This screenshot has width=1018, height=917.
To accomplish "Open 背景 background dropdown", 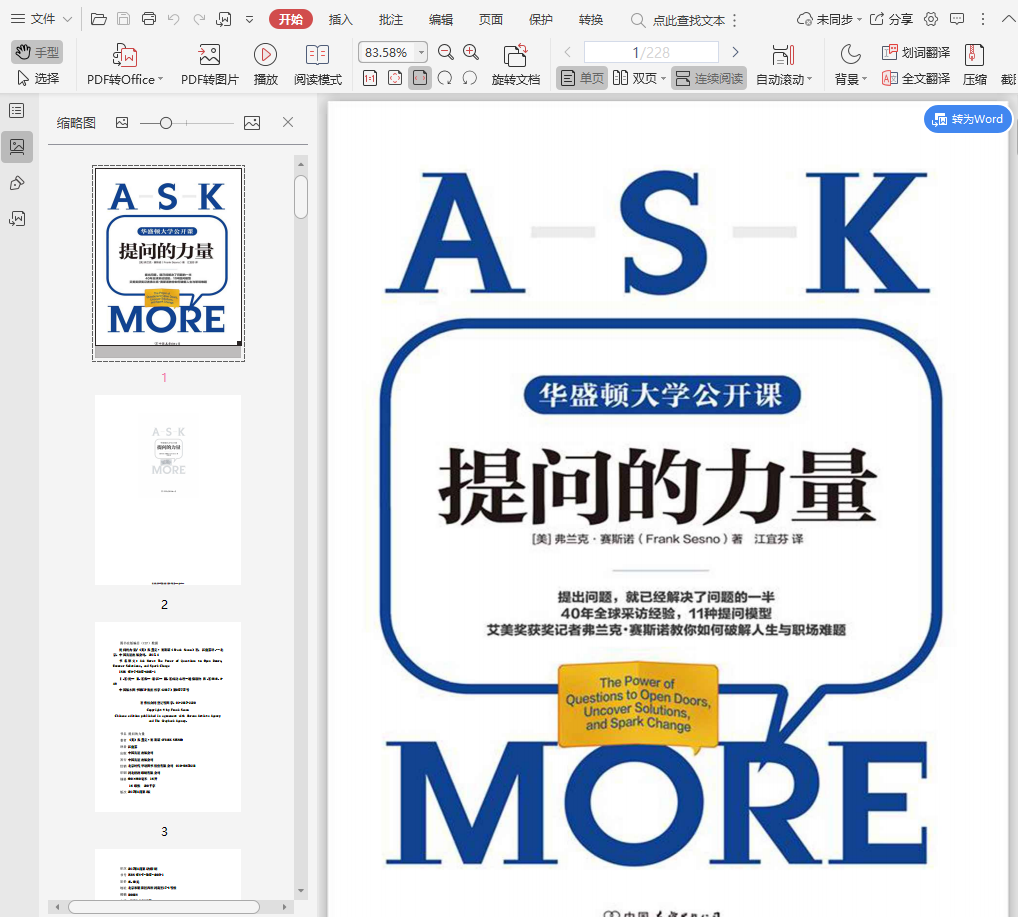I will (850, 64).
